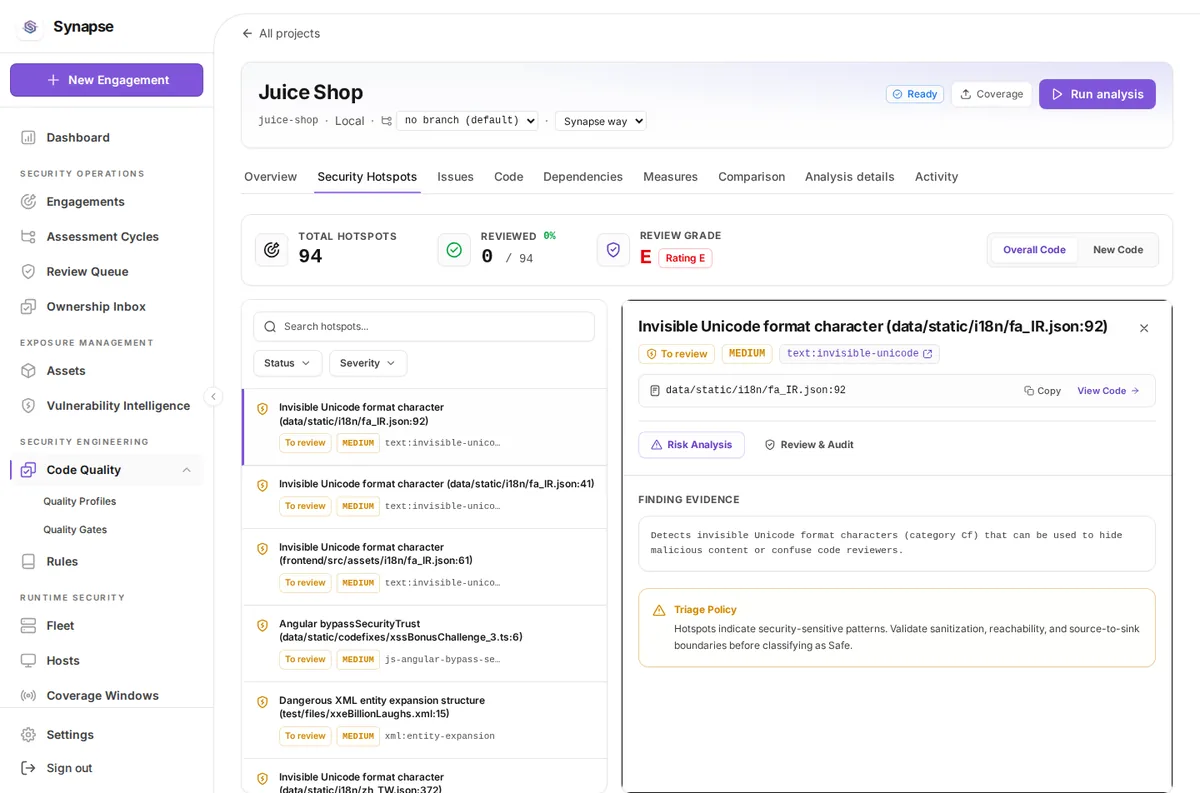
Task: Open the Severity filter dropdown
Action: point(368,363)
